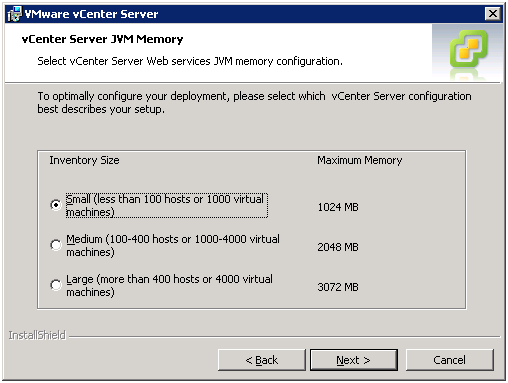Image resolution: width=508 pixels, height=383 pixels.
Task: Click the Next button
Action: tap(354, 360)
